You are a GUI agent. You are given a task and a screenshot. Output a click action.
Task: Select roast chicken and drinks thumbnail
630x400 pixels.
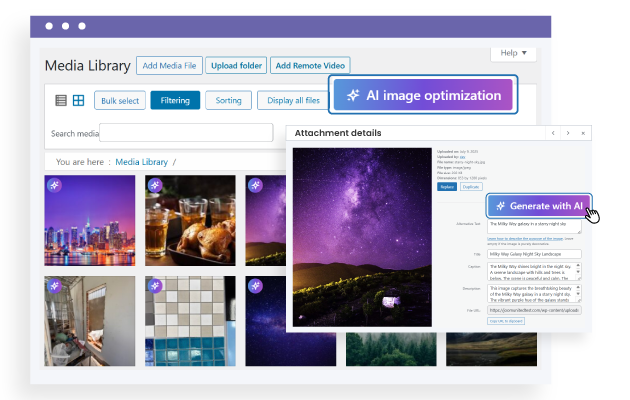190,220
